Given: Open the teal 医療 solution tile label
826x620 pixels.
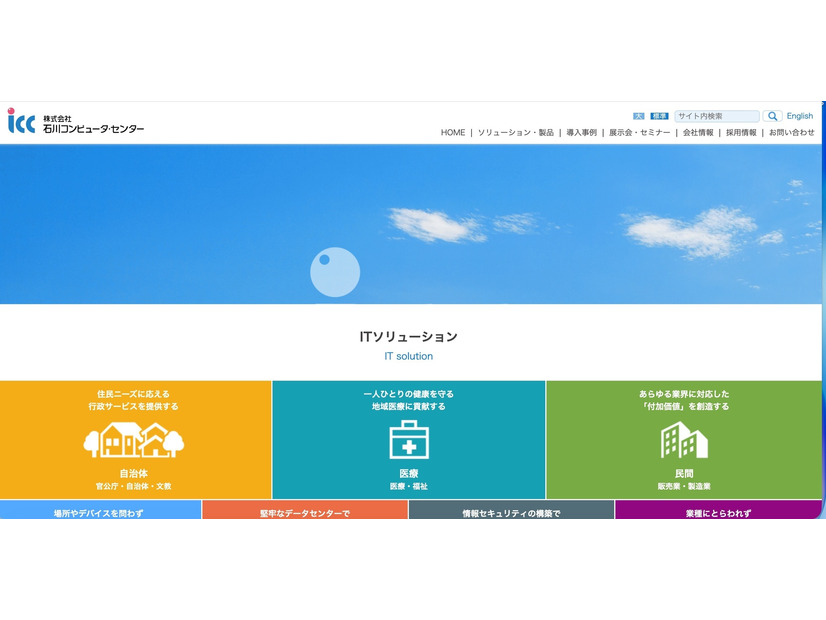Looking at the screenshot, I should pyautogui.click(x=409, y=474).
